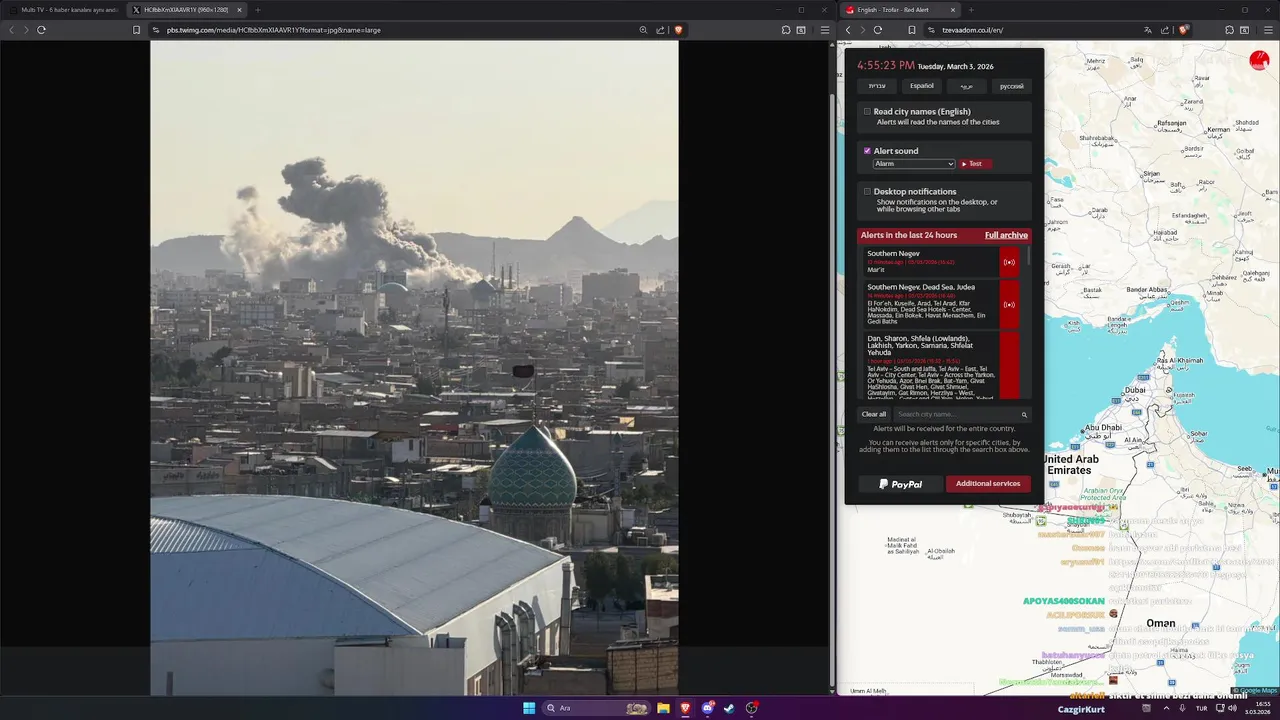The height and width of the screenshot is (720, 1280).
Task: Open File Explorer from taskbar
Action: tap(663, 708)
